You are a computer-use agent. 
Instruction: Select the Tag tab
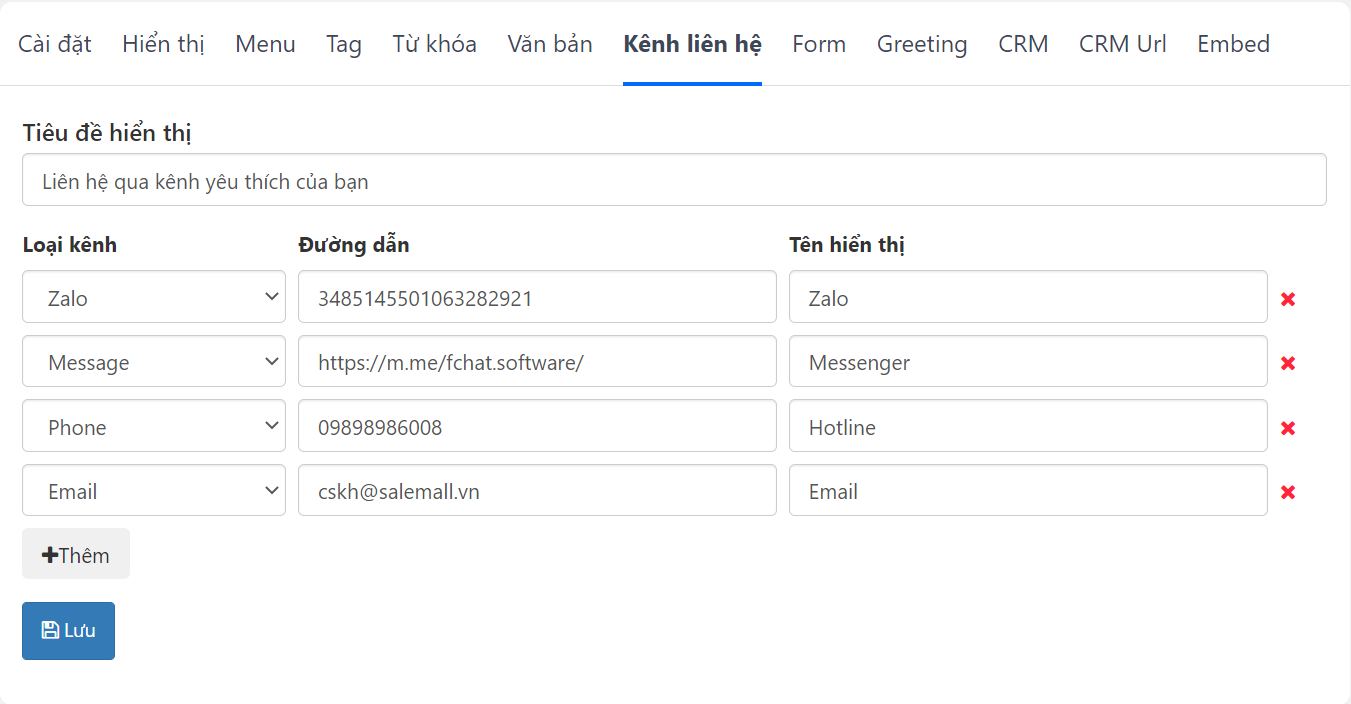[x=344, y=44]
